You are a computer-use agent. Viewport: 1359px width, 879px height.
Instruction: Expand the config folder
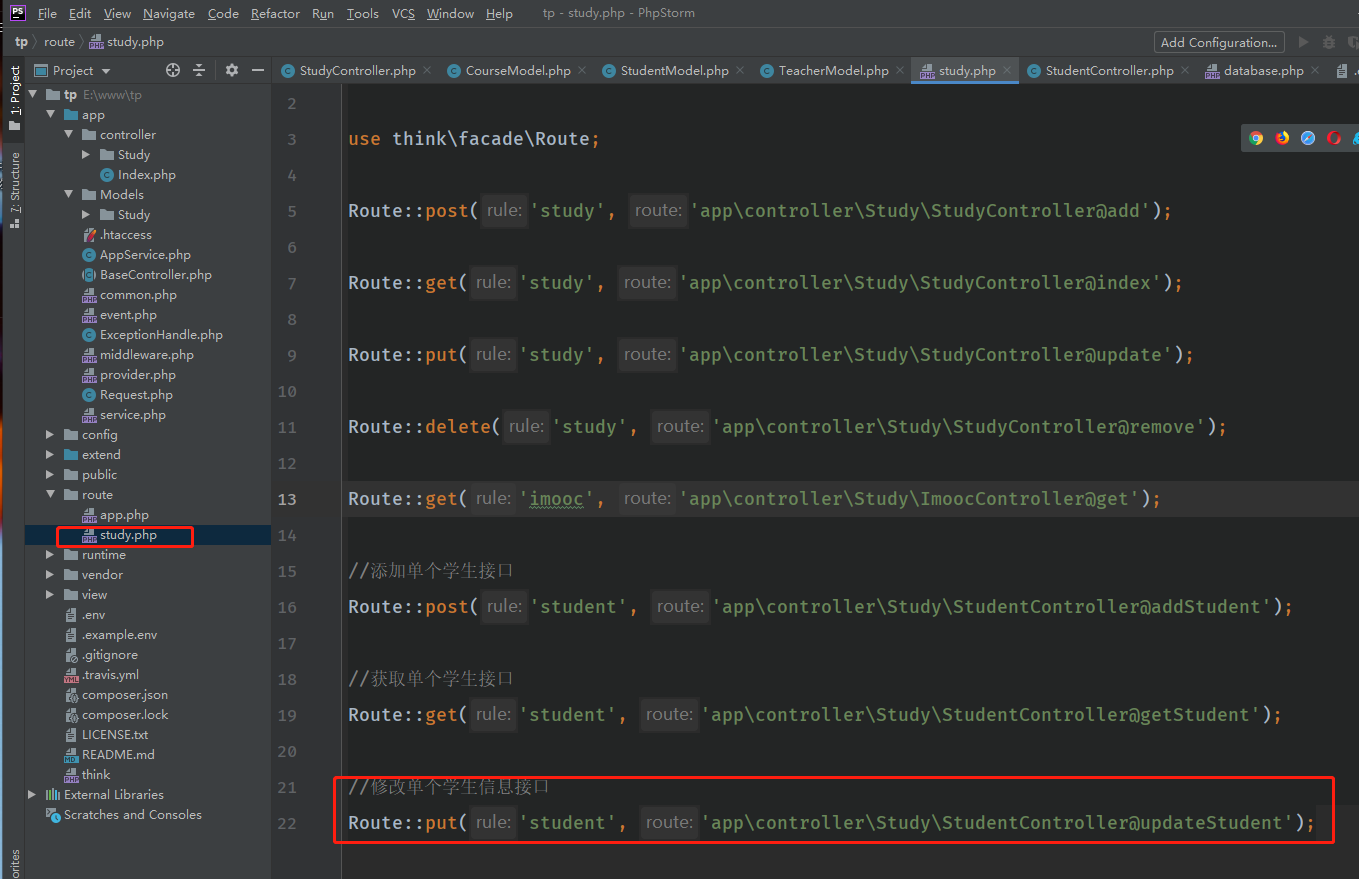point(51,434)
